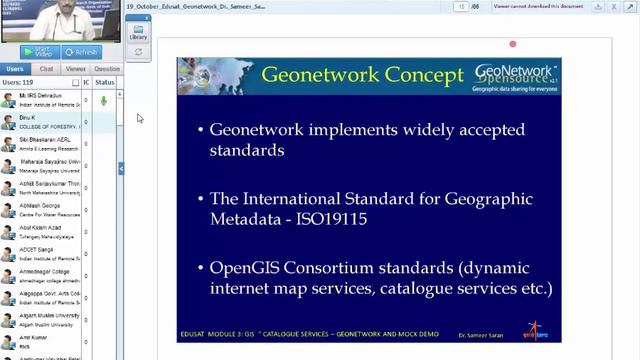Image resolution: width=640 pixels, height=360 pixels.
Task: Click Start Video button
Action: click(x=40, y=52)
